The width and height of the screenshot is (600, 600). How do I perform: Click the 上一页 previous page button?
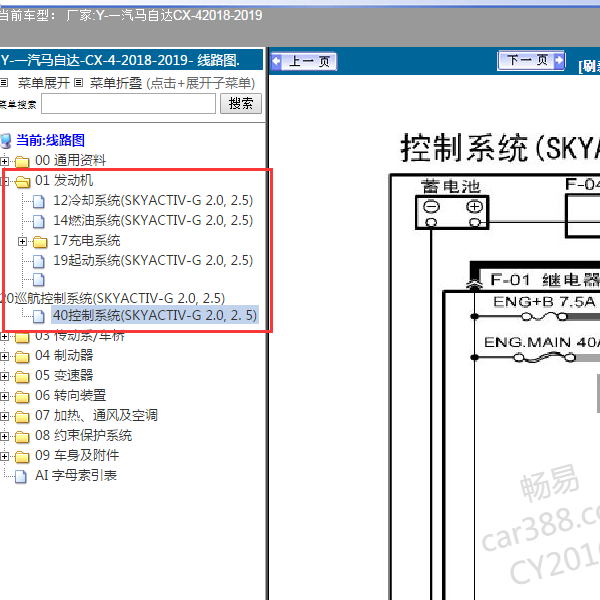point(304,62)
